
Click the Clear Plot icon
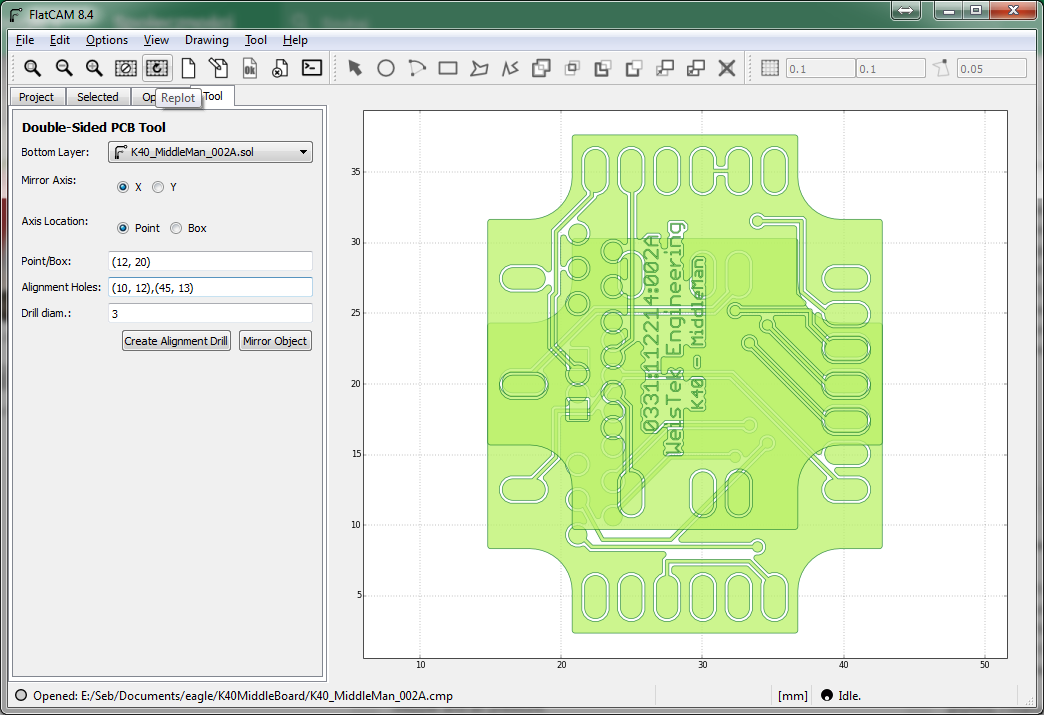tap(125, 68)
